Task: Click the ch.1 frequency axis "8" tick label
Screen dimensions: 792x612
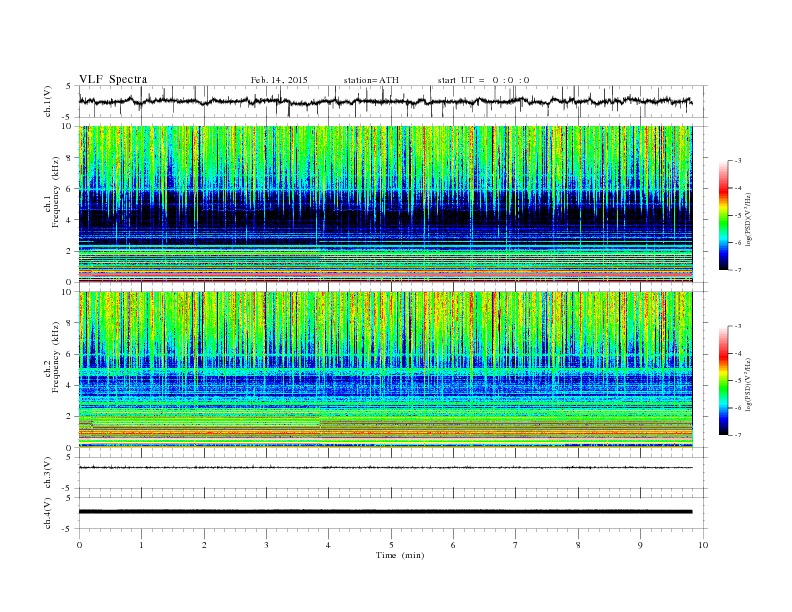Action: [x=70, y=158]
